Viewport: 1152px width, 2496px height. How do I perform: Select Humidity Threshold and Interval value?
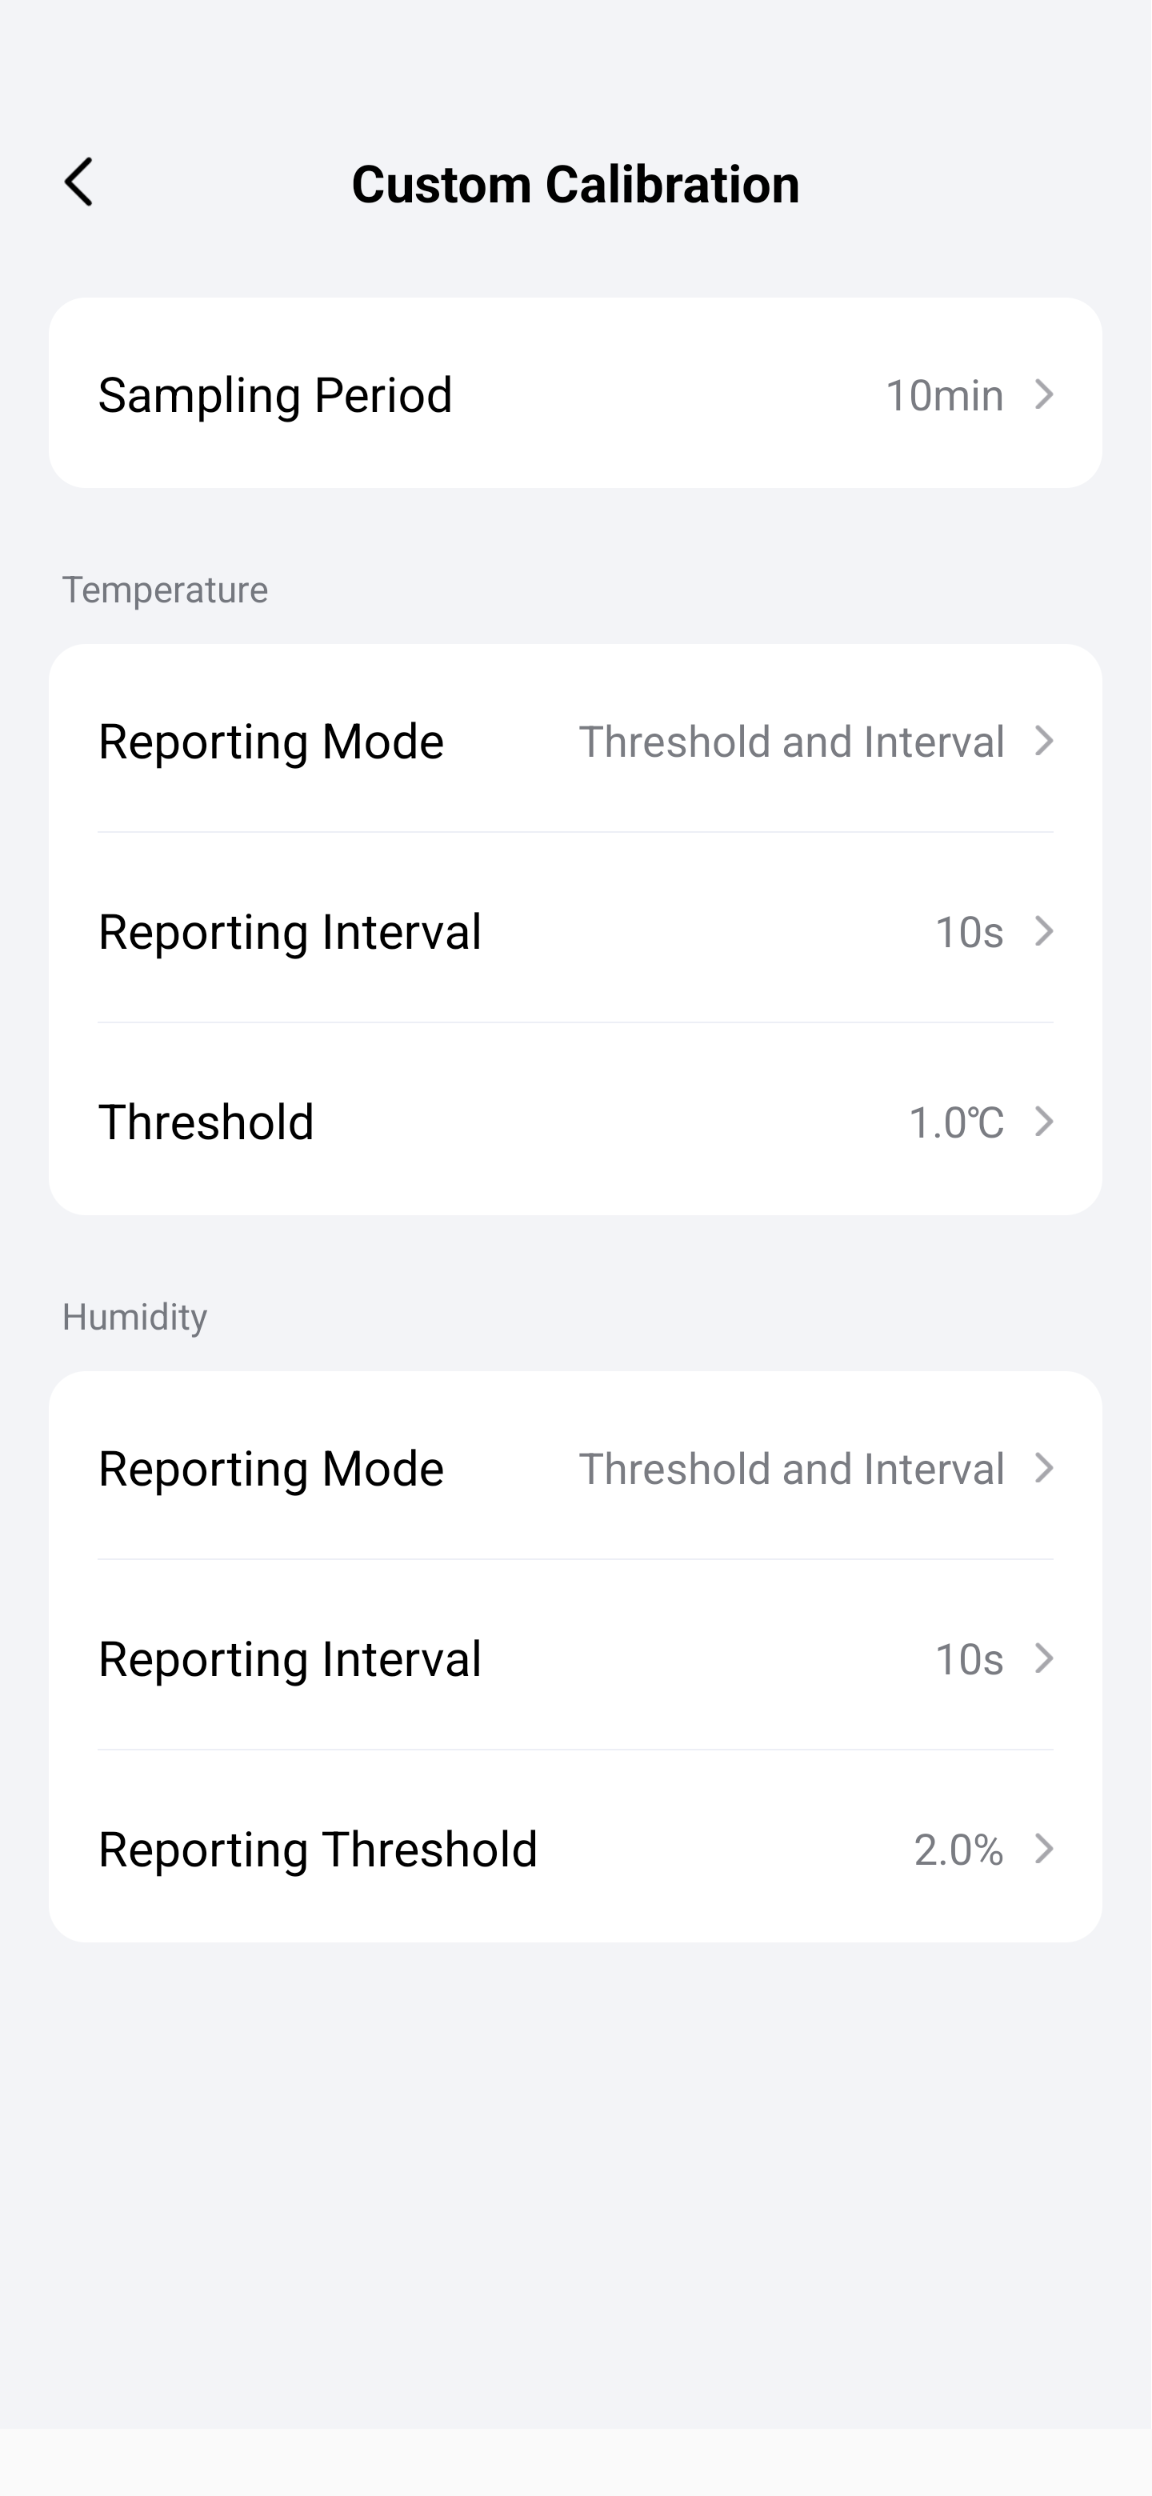click(x=791, y=1469)
